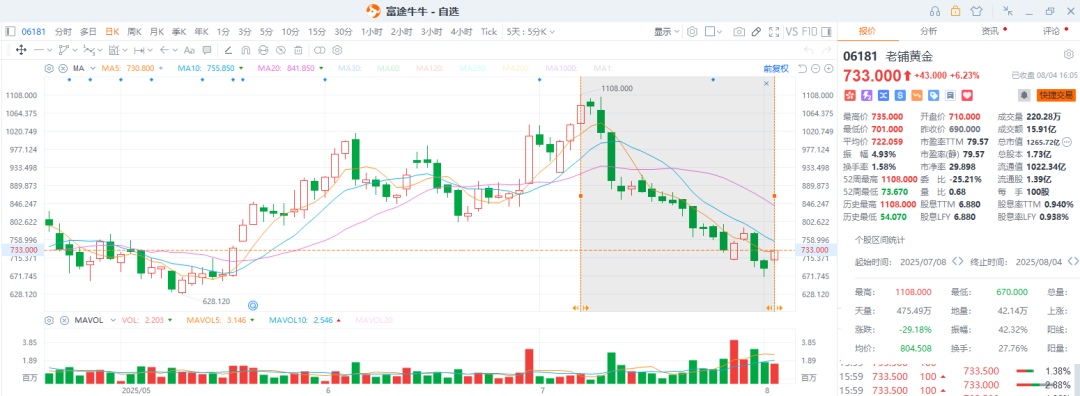Click the orange lock icon in title bar
Screen dimensions: 1080x396
pyautogui.click(x=955, y=10)
